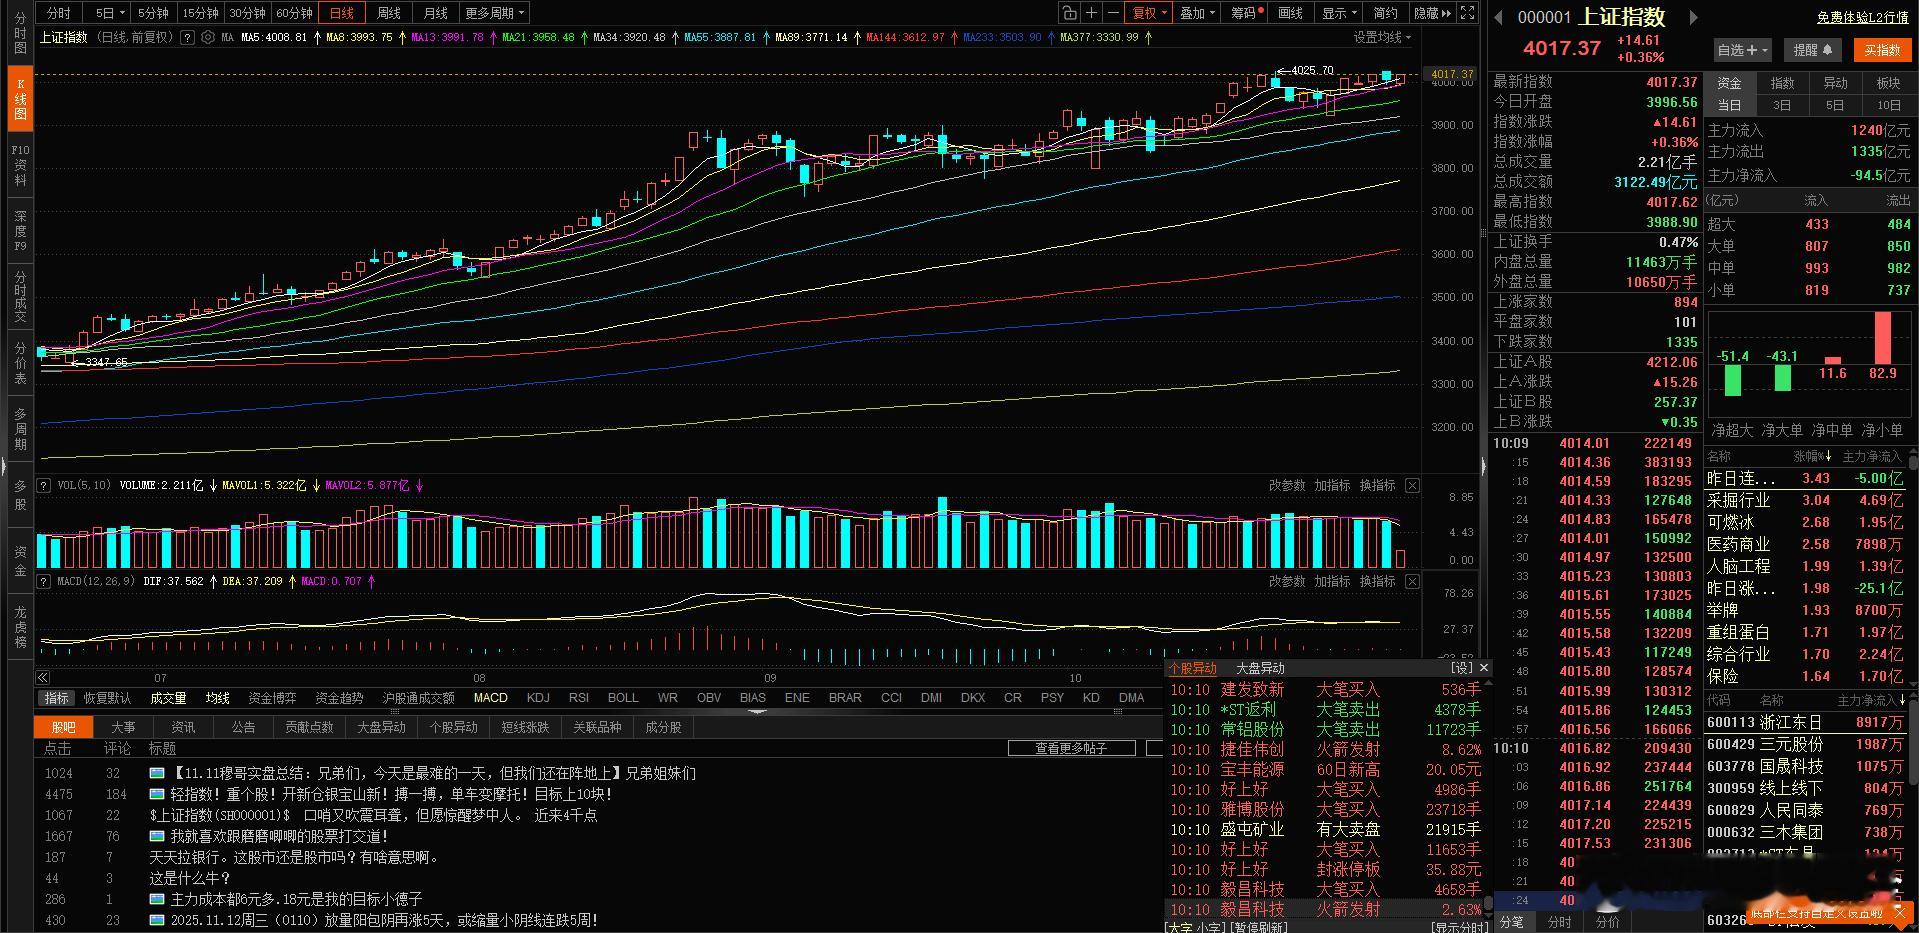Open the 自选+ watchlist dropdown
1919x933 pixels.
(x=1742, y=50)
